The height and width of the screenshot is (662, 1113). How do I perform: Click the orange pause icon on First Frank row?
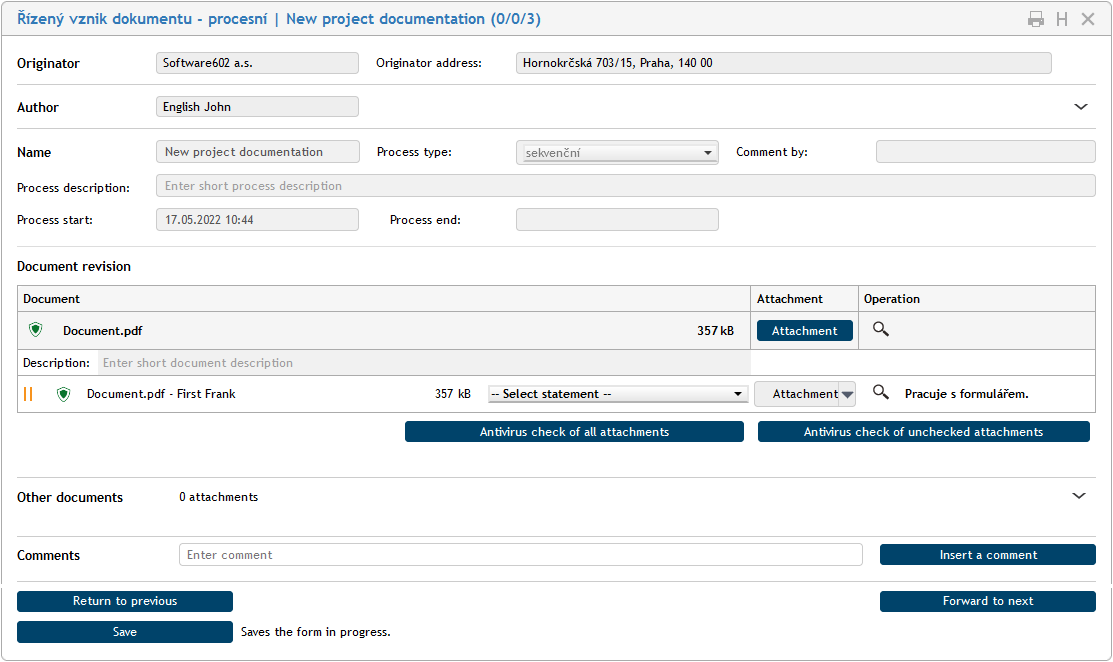click(28, 394)
